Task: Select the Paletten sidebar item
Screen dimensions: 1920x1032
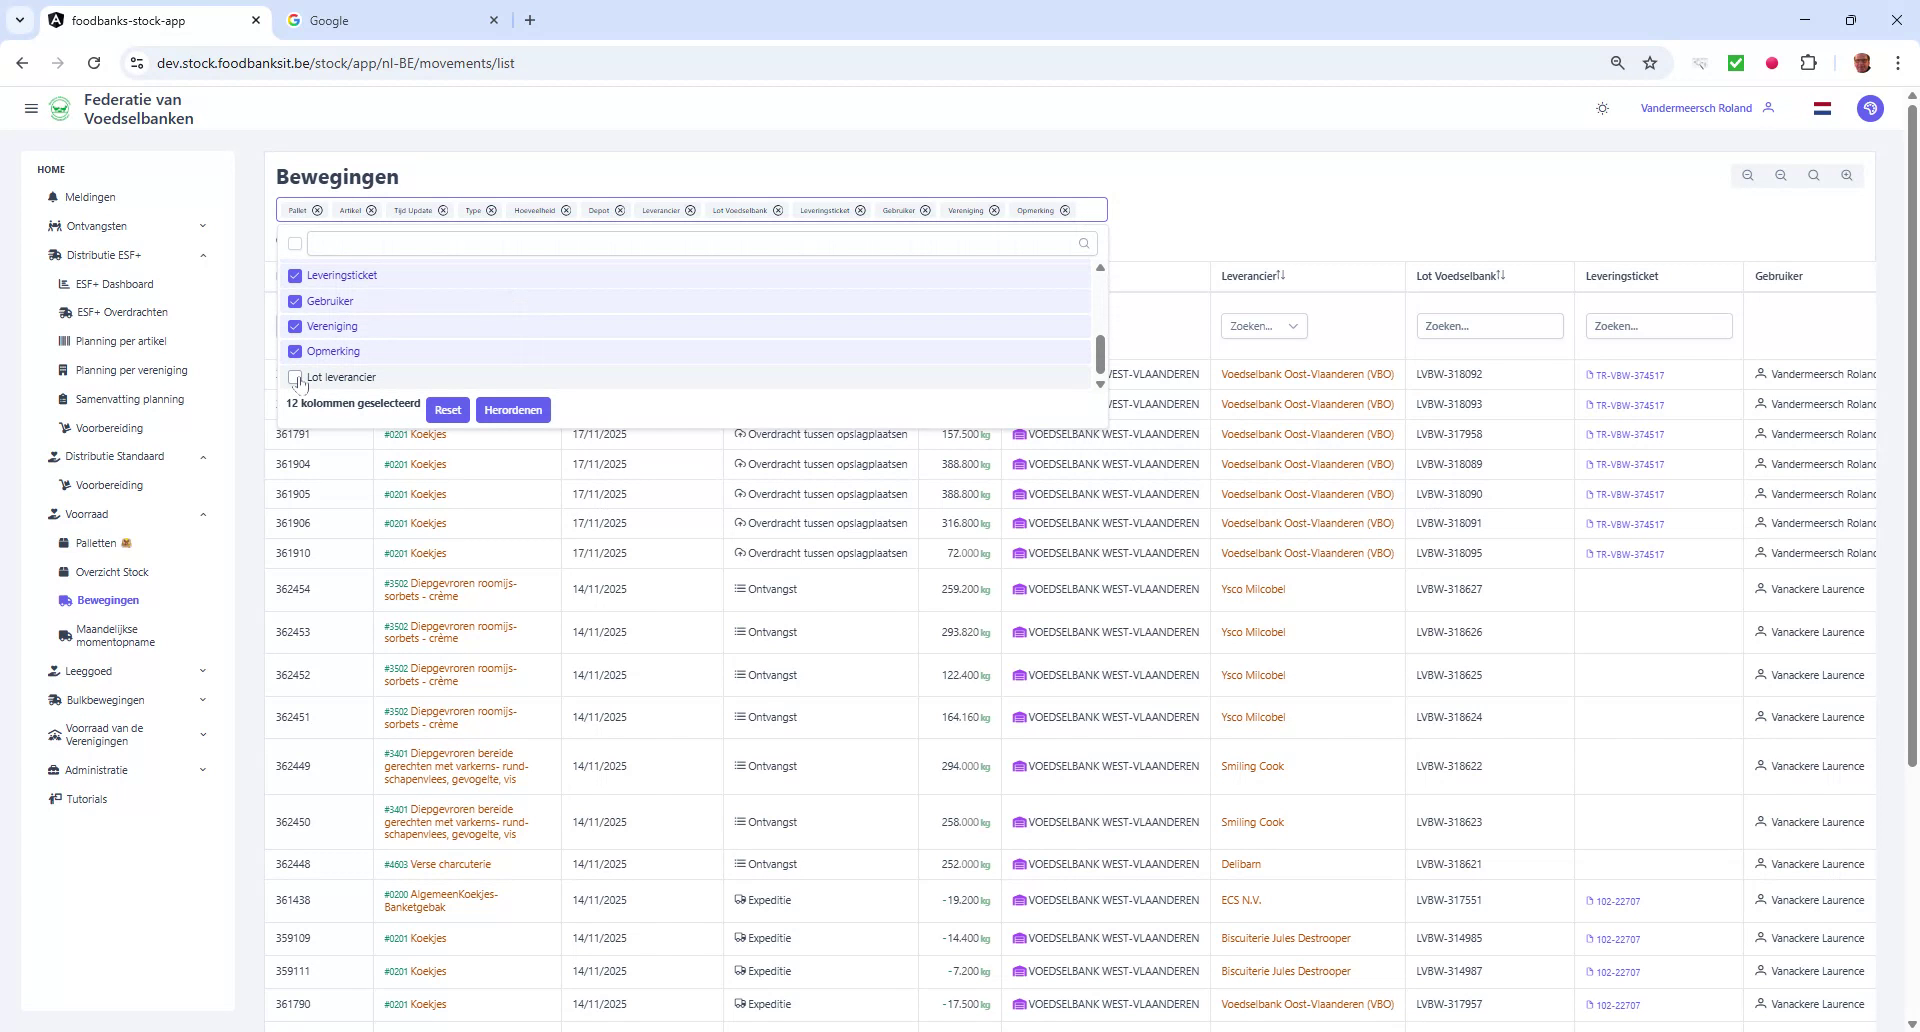Action: coord(97,543)
